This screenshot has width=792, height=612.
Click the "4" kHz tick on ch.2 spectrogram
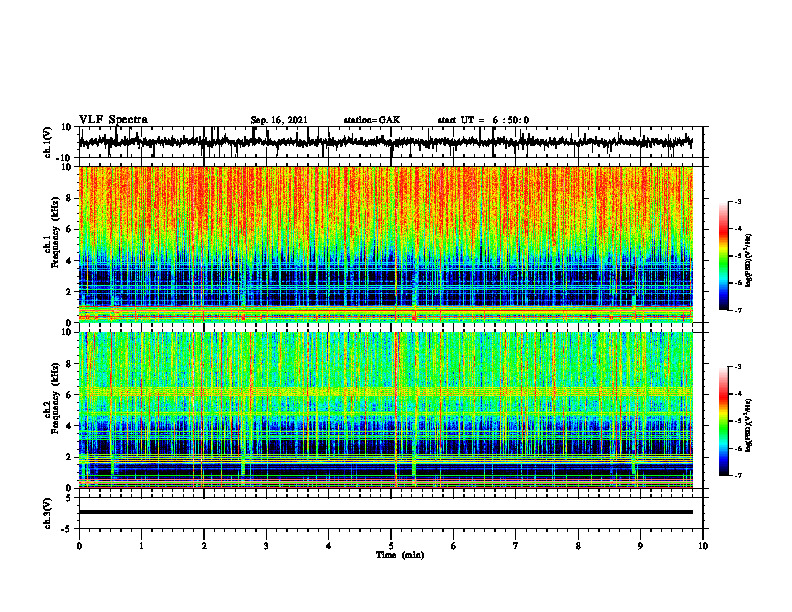(70, 426)
